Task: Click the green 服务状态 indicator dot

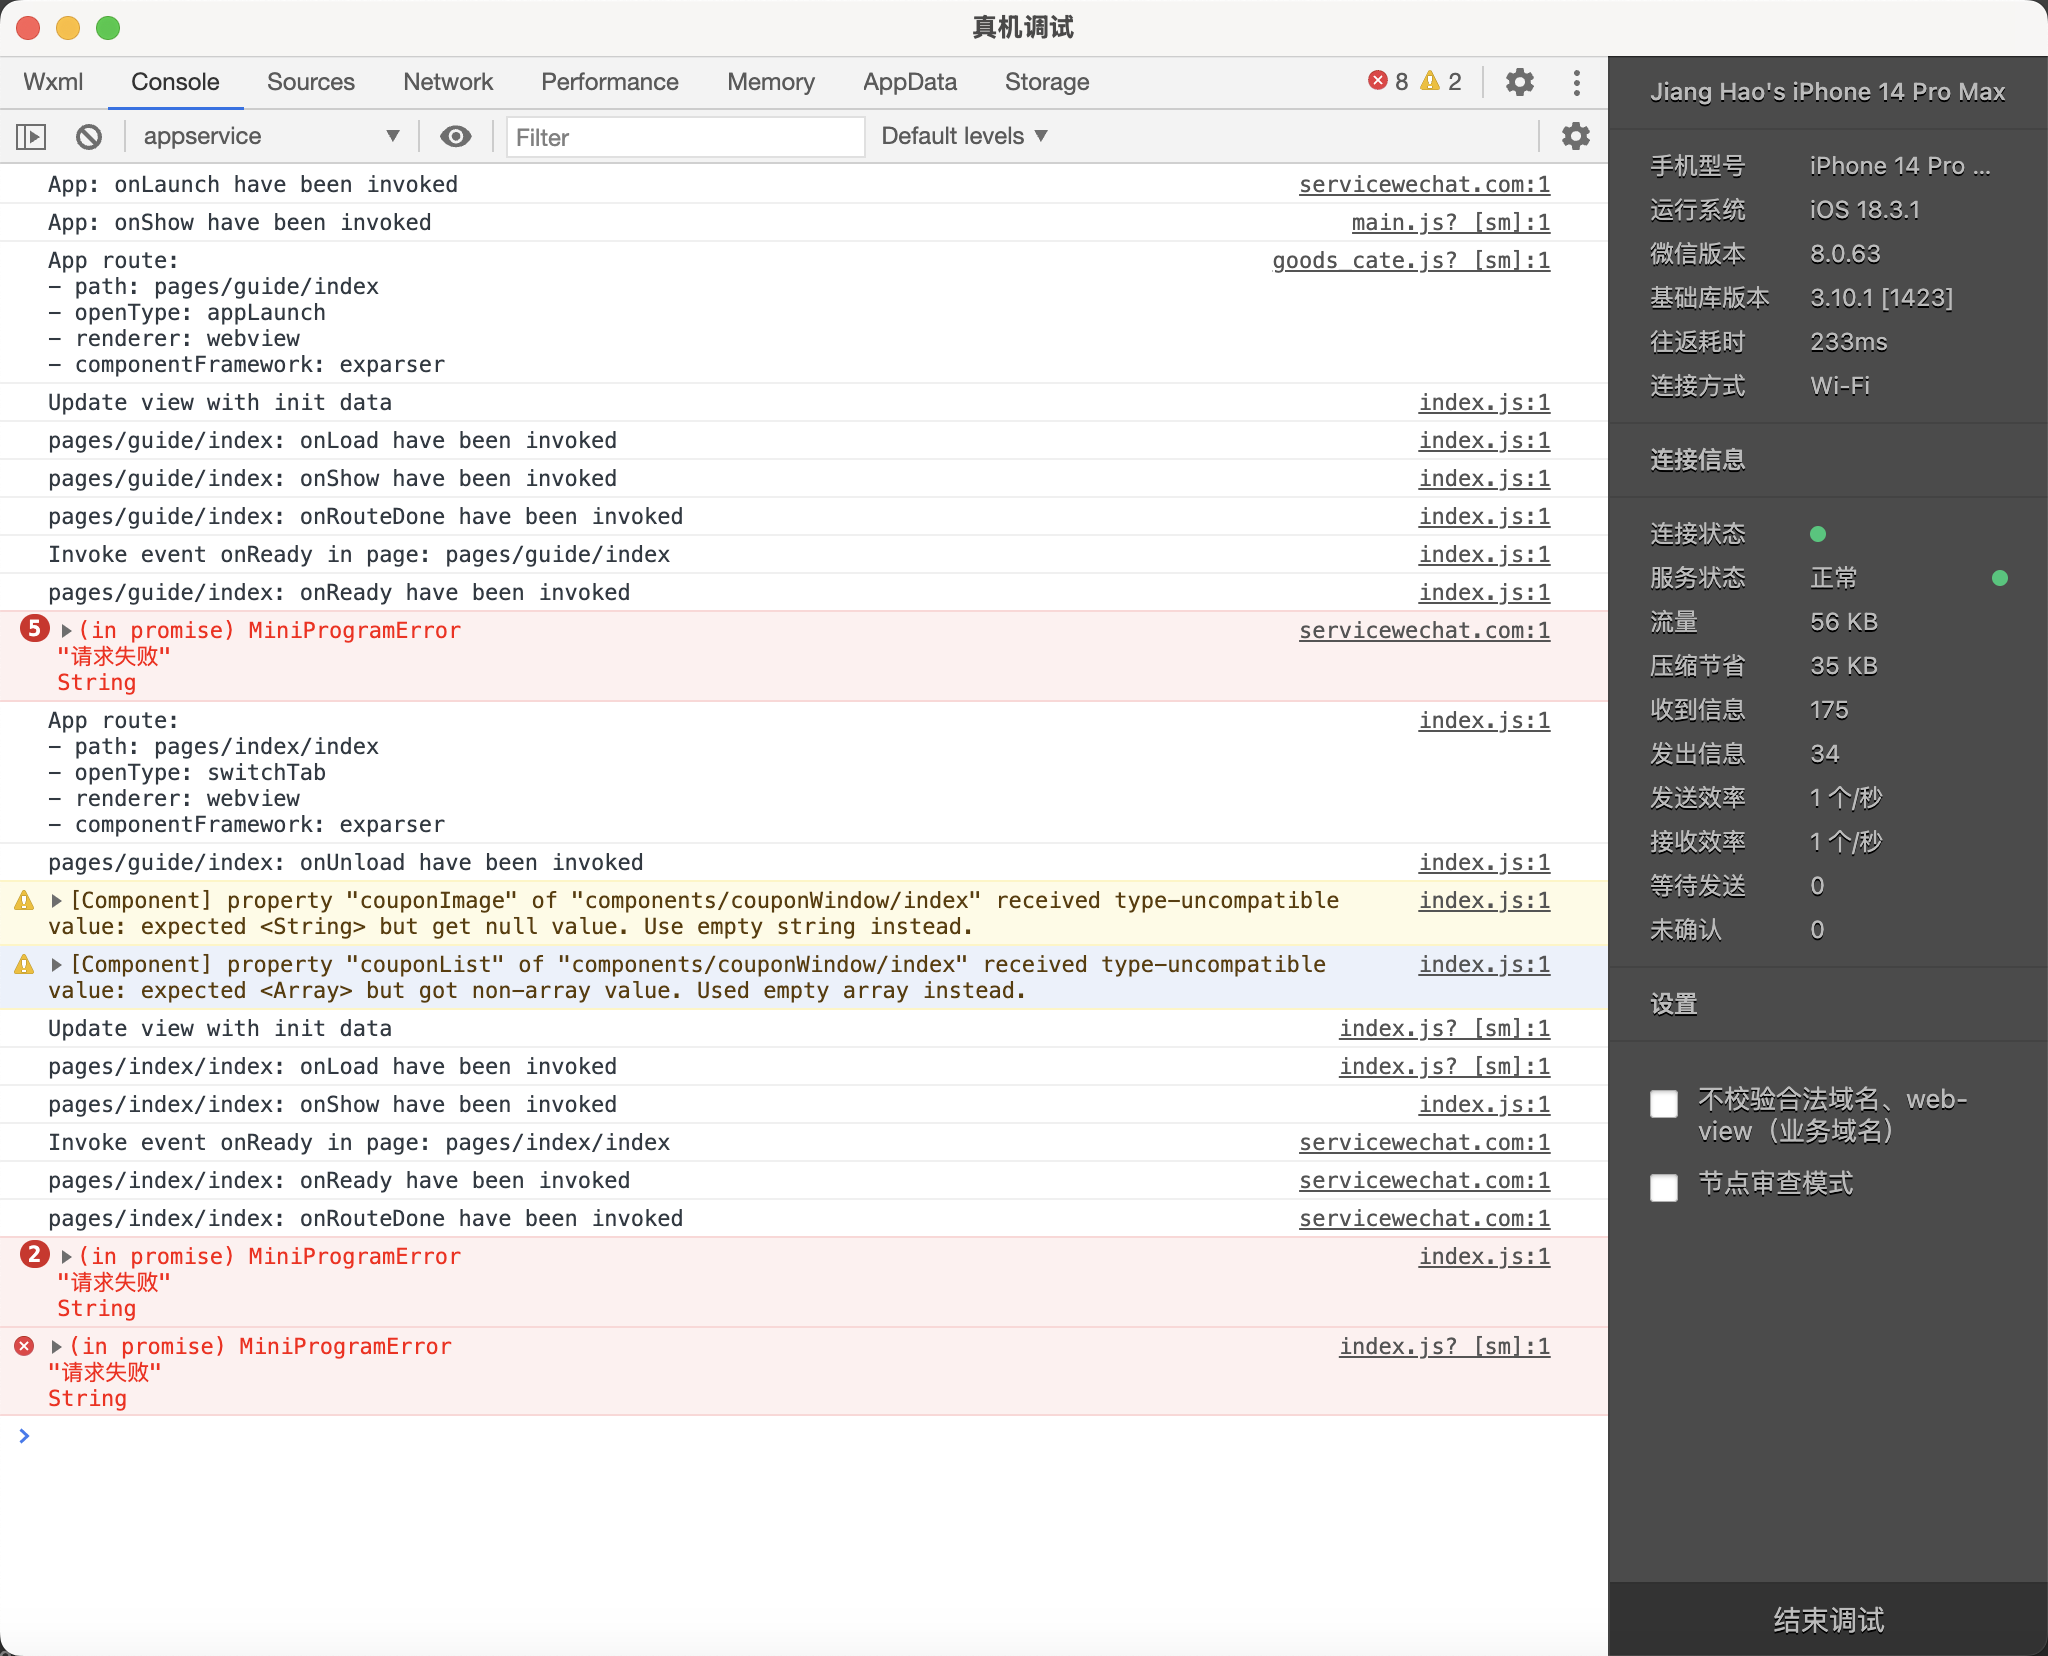Action: (x=1999, y=578)
